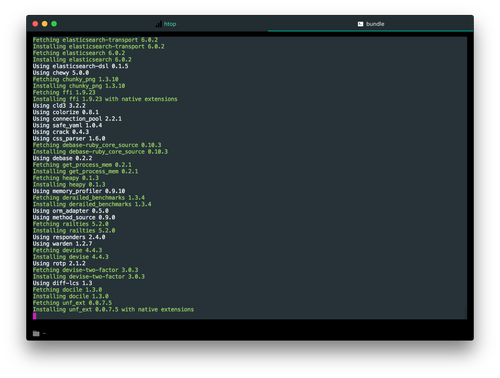
Task: Select line 'Installing railties 5.2.0'
Action: (74, 230)
